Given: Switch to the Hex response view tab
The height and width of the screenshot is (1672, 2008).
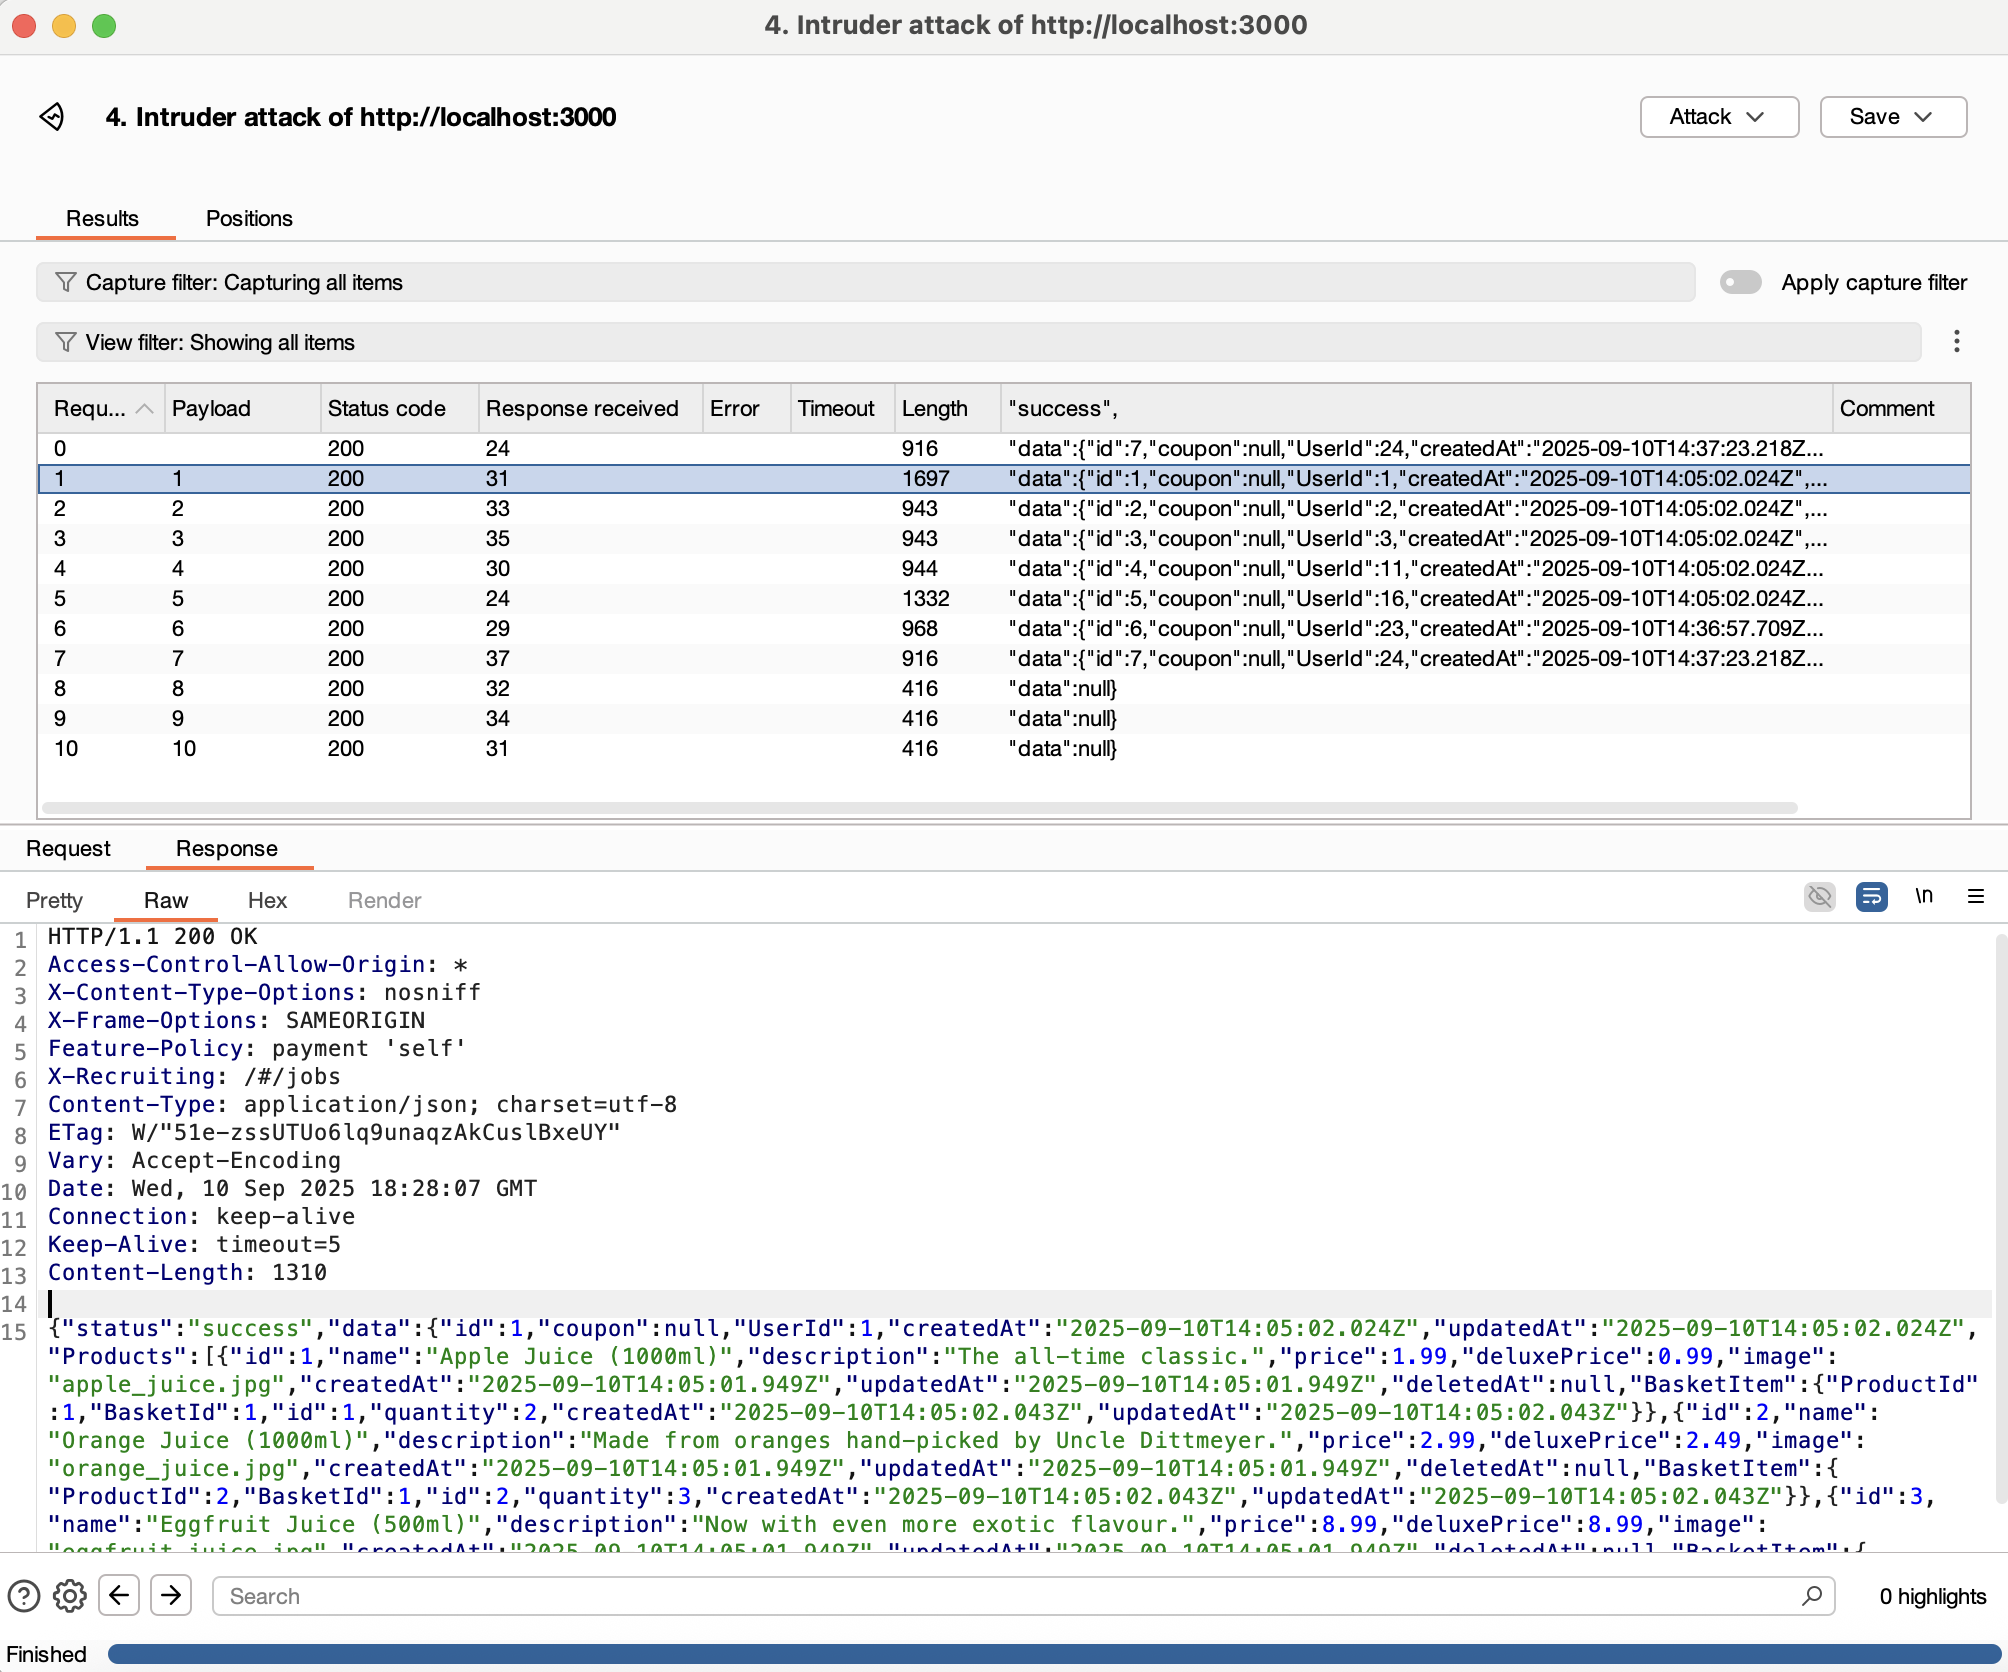Looking at the screenshot, I should coord(267,900).
